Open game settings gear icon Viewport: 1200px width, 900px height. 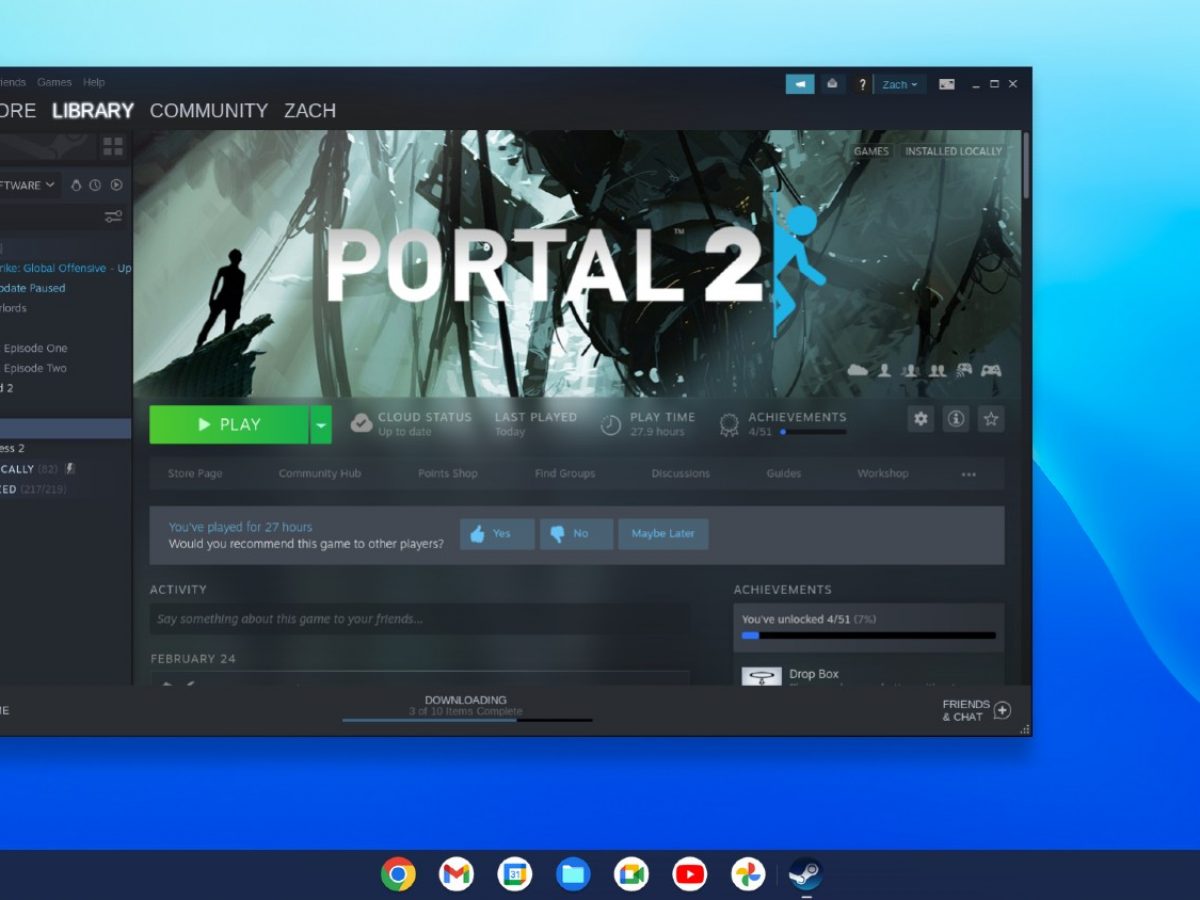(921, 419)
